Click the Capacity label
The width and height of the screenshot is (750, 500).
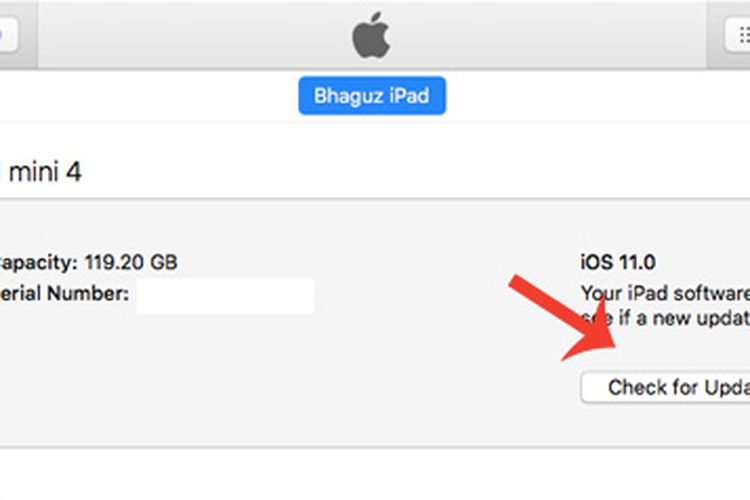[x=38, y=263]
